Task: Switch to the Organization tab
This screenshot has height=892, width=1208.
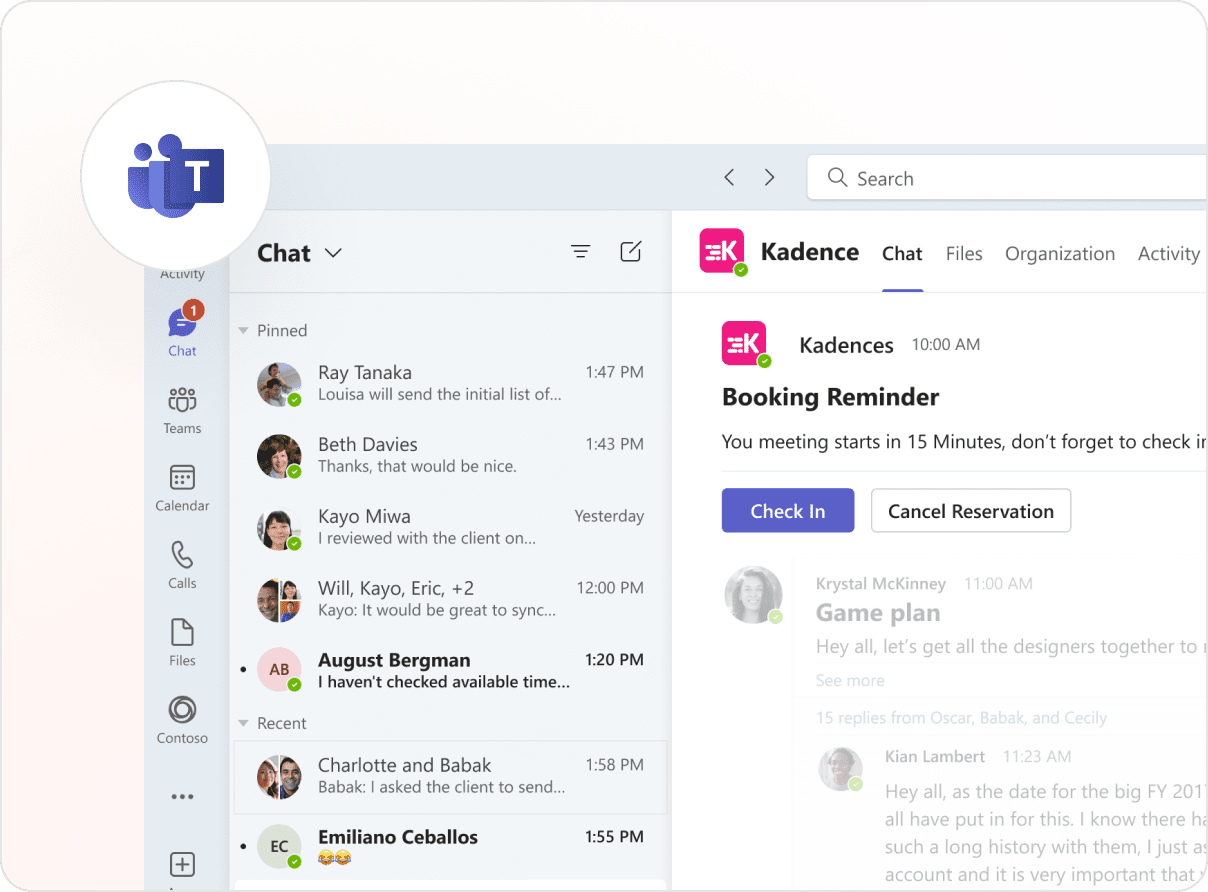Action: pyautogui.click(x=1060, y=254)
